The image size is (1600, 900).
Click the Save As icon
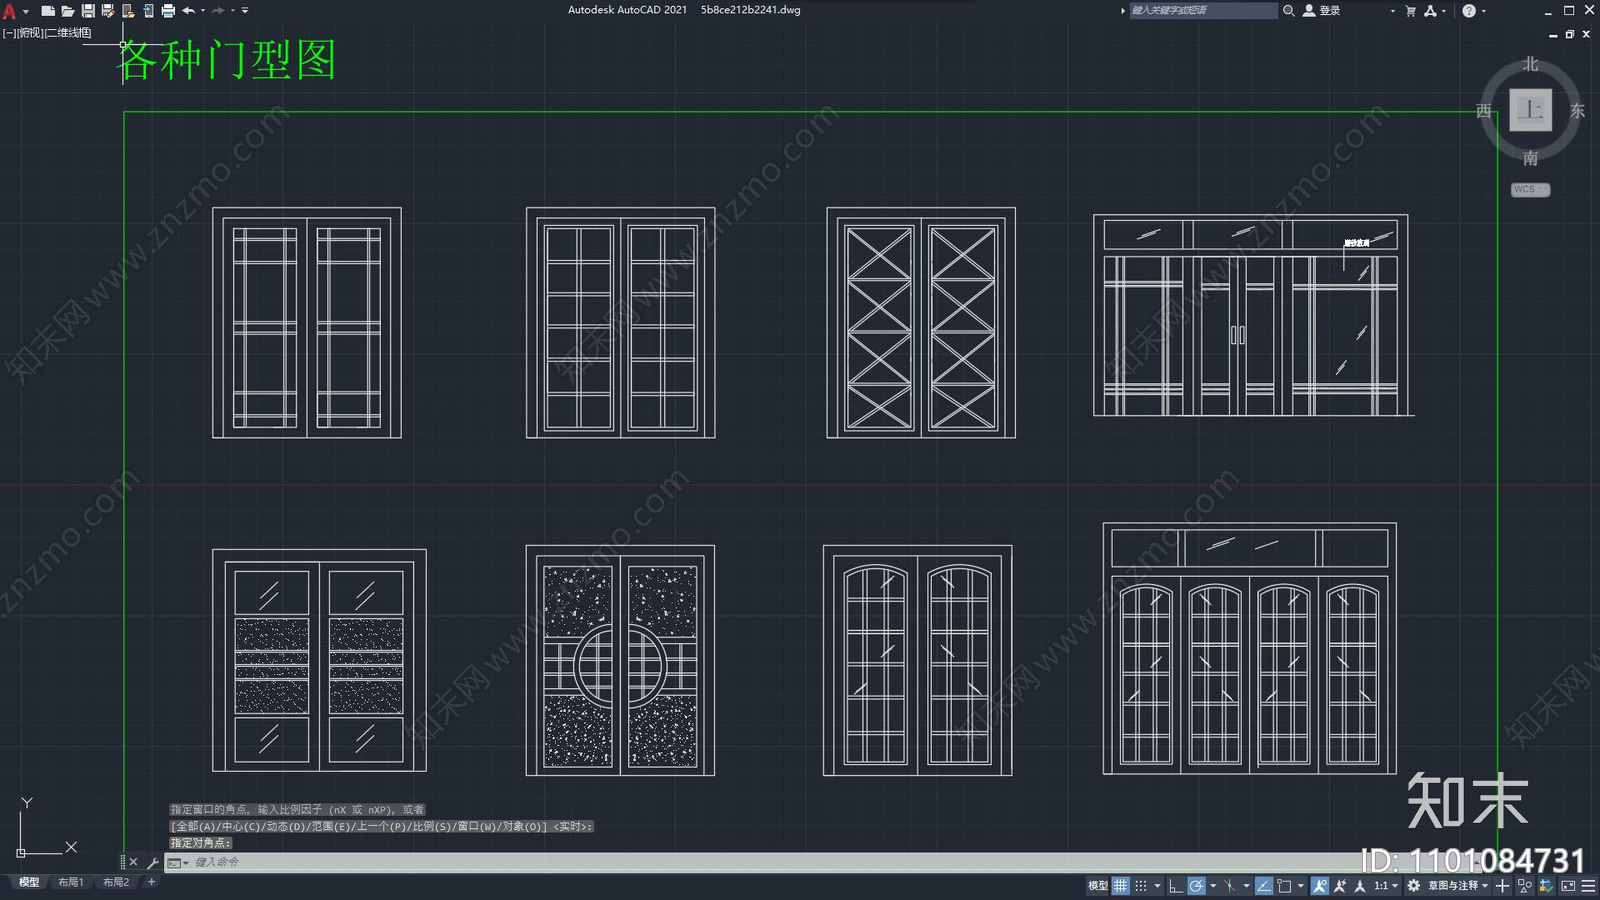click(x=108, y=11)
